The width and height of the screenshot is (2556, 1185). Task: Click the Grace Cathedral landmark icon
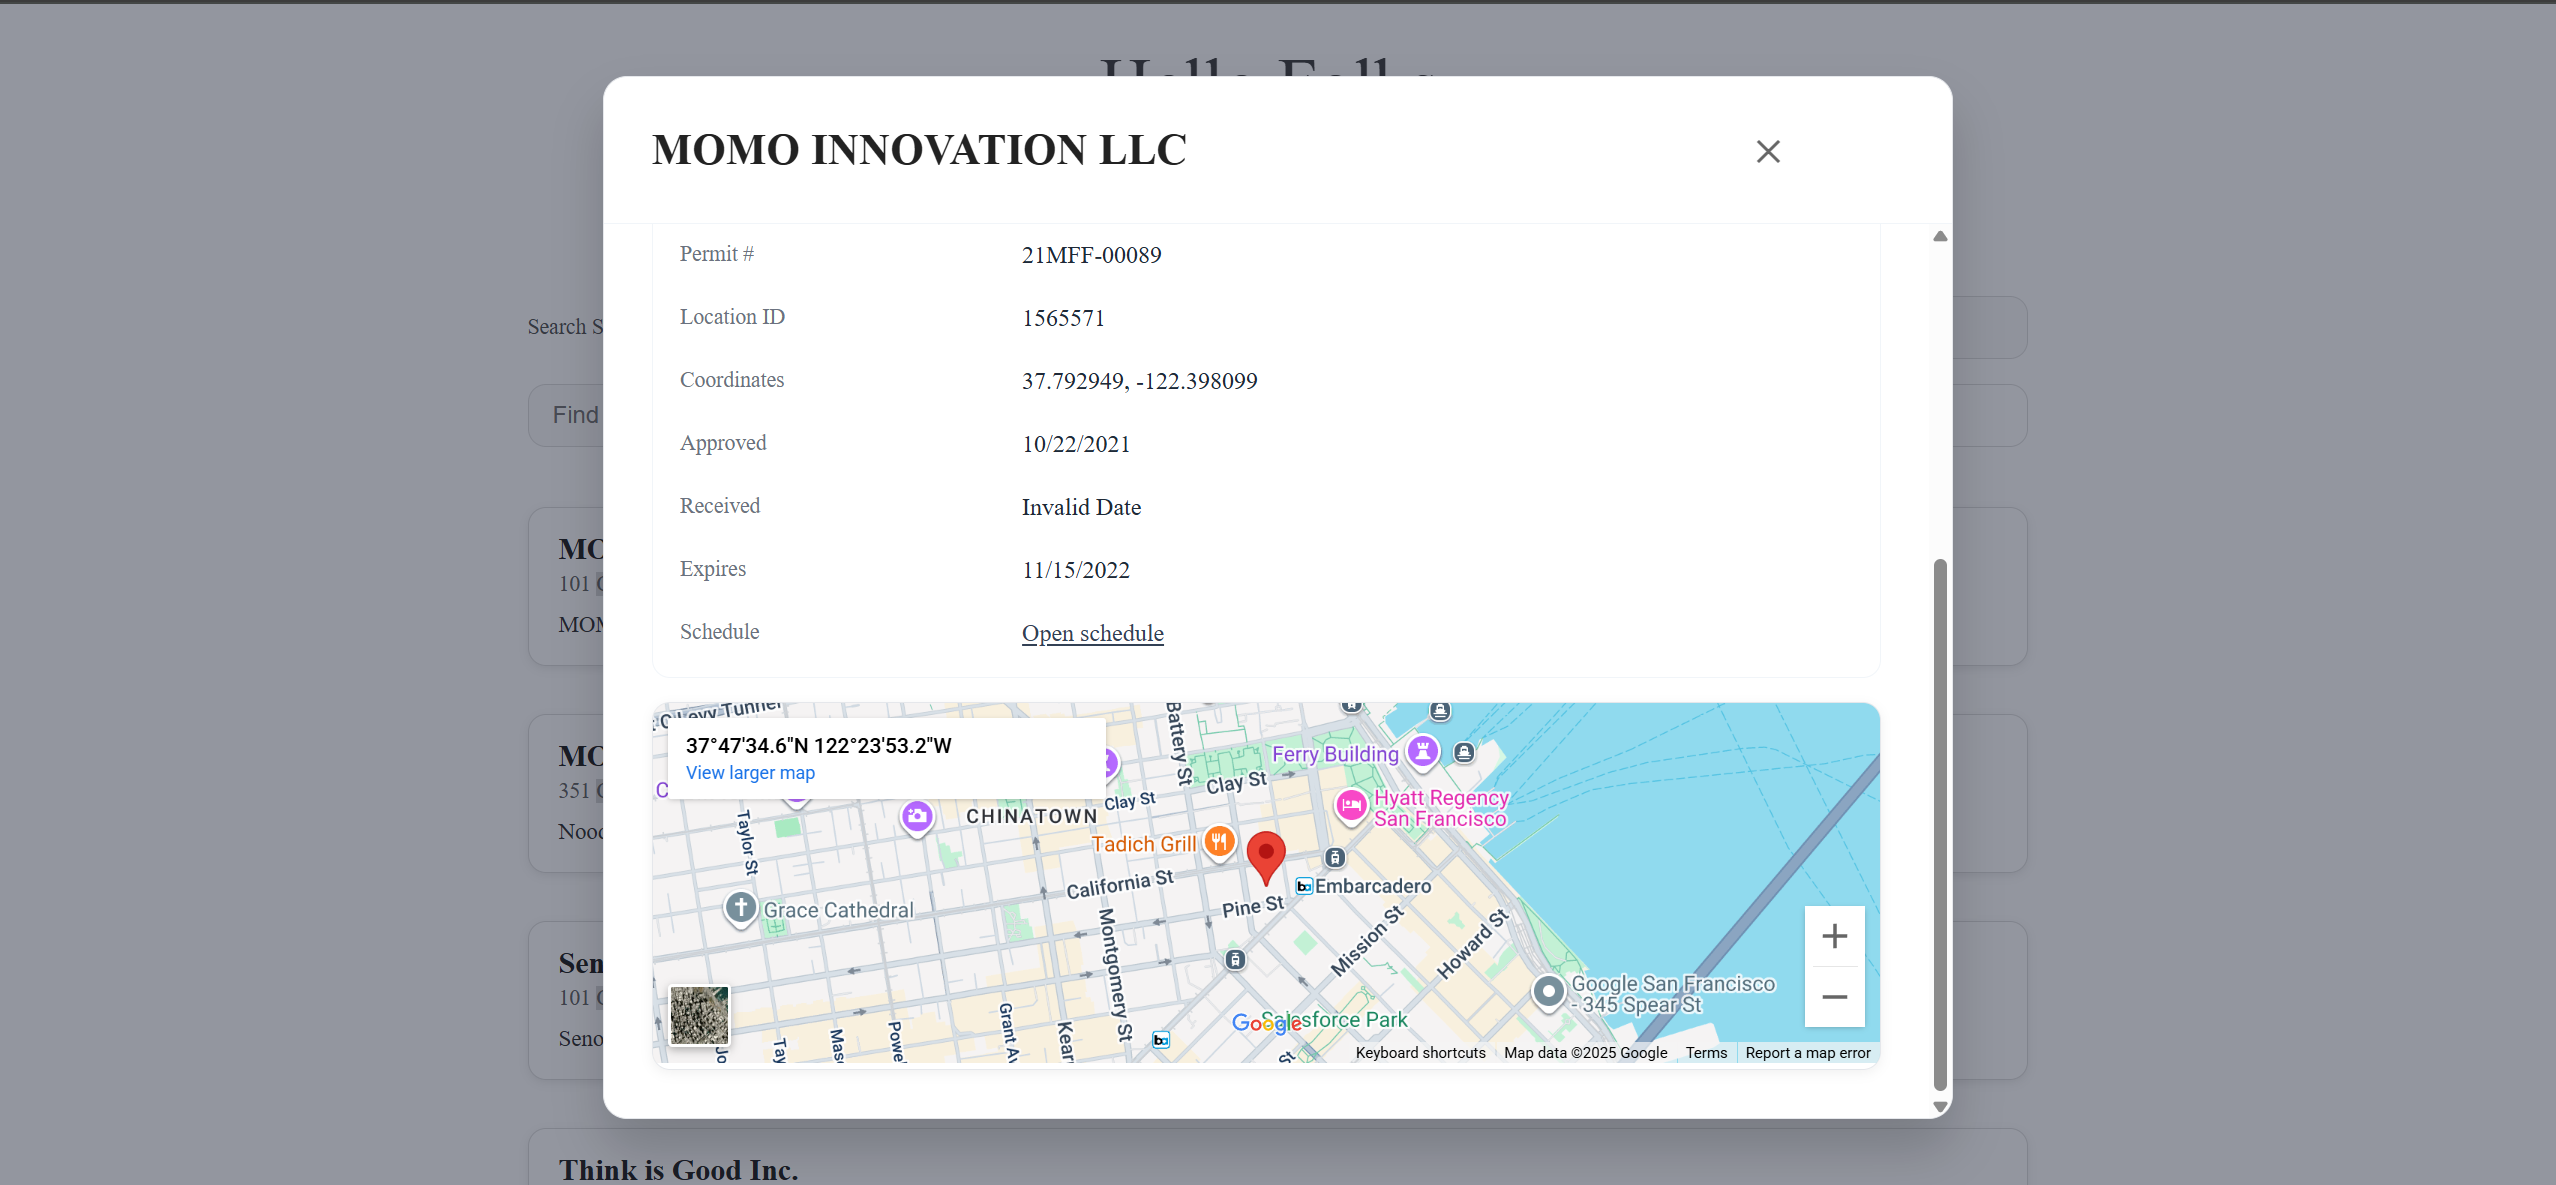point(739,908)
